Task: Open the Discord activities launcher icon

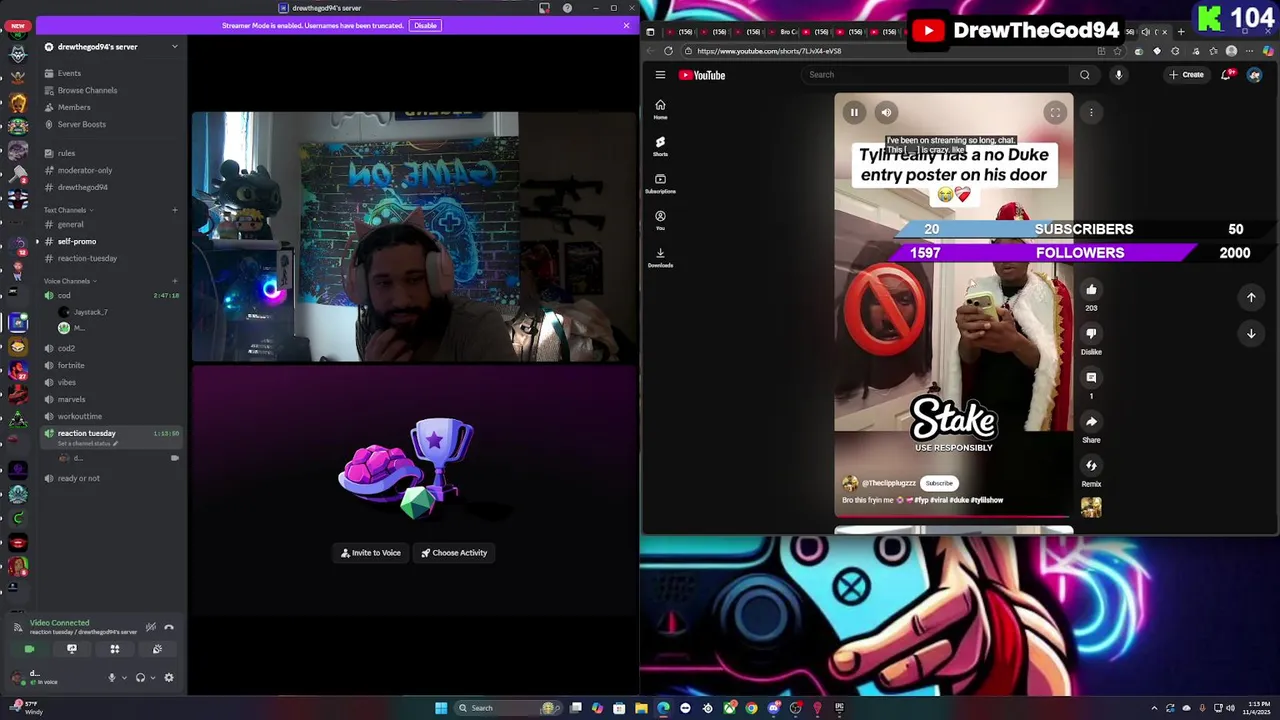Action: coord(114,649)
